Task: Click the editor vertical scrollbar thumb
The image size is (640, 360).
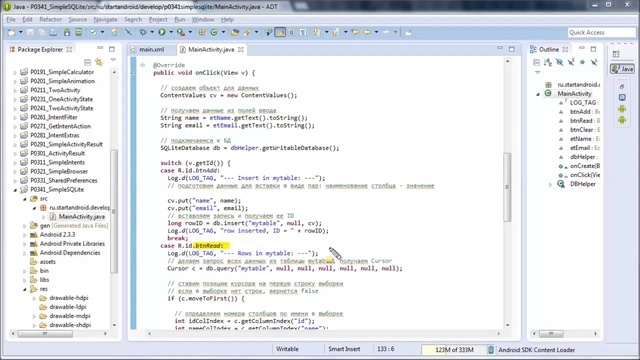Action: click(507, 187)
